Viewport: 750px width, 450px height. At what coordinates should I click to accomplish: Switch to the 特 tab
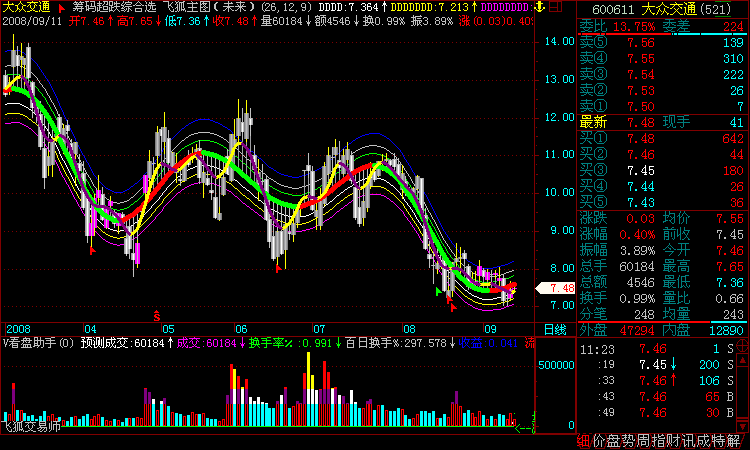coord(718,441)
